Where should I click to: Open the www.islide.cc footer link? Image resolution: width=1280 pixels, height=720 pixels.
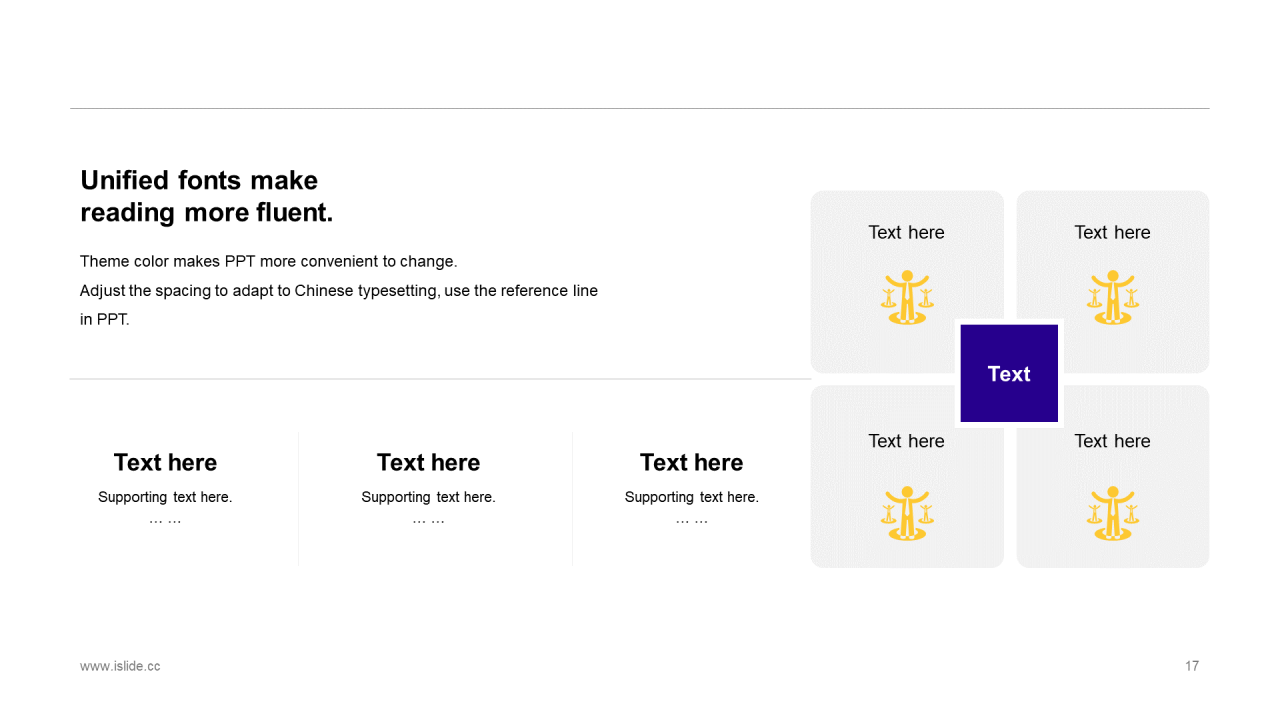point(120,666)
